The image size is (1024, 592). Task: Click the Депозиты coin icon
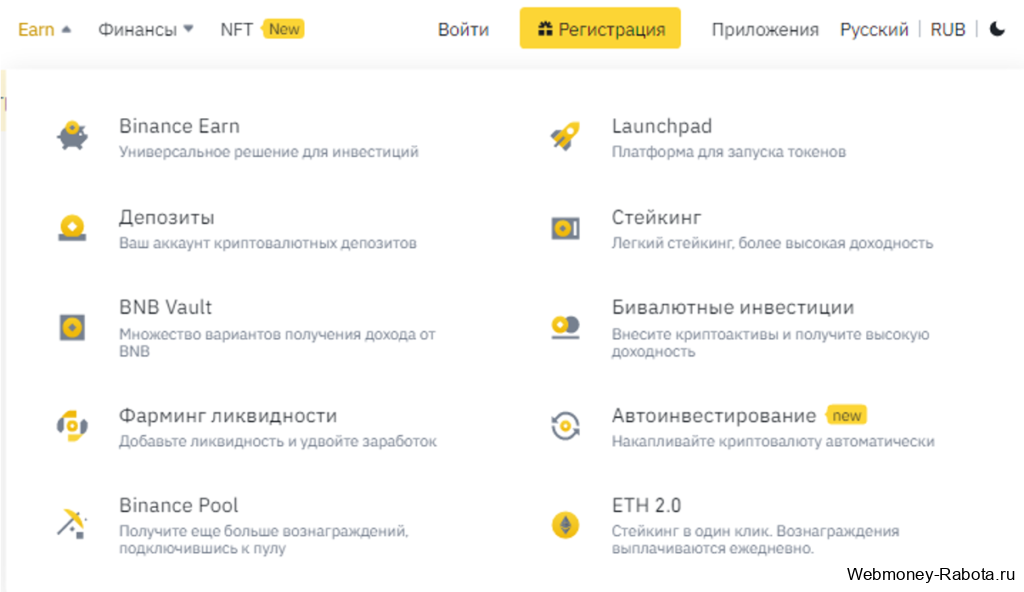click(72, 228)
